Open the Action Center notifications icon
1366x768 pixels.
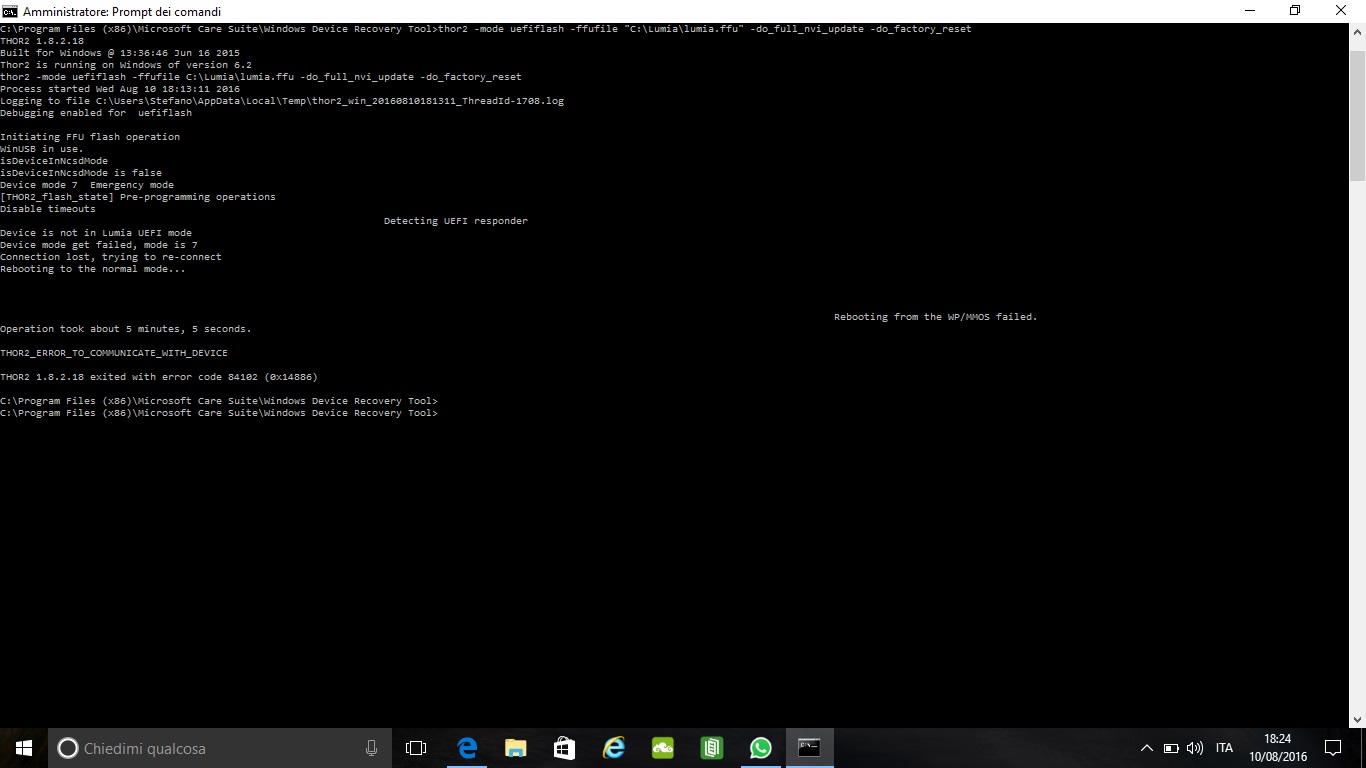tap(1333, 748)
